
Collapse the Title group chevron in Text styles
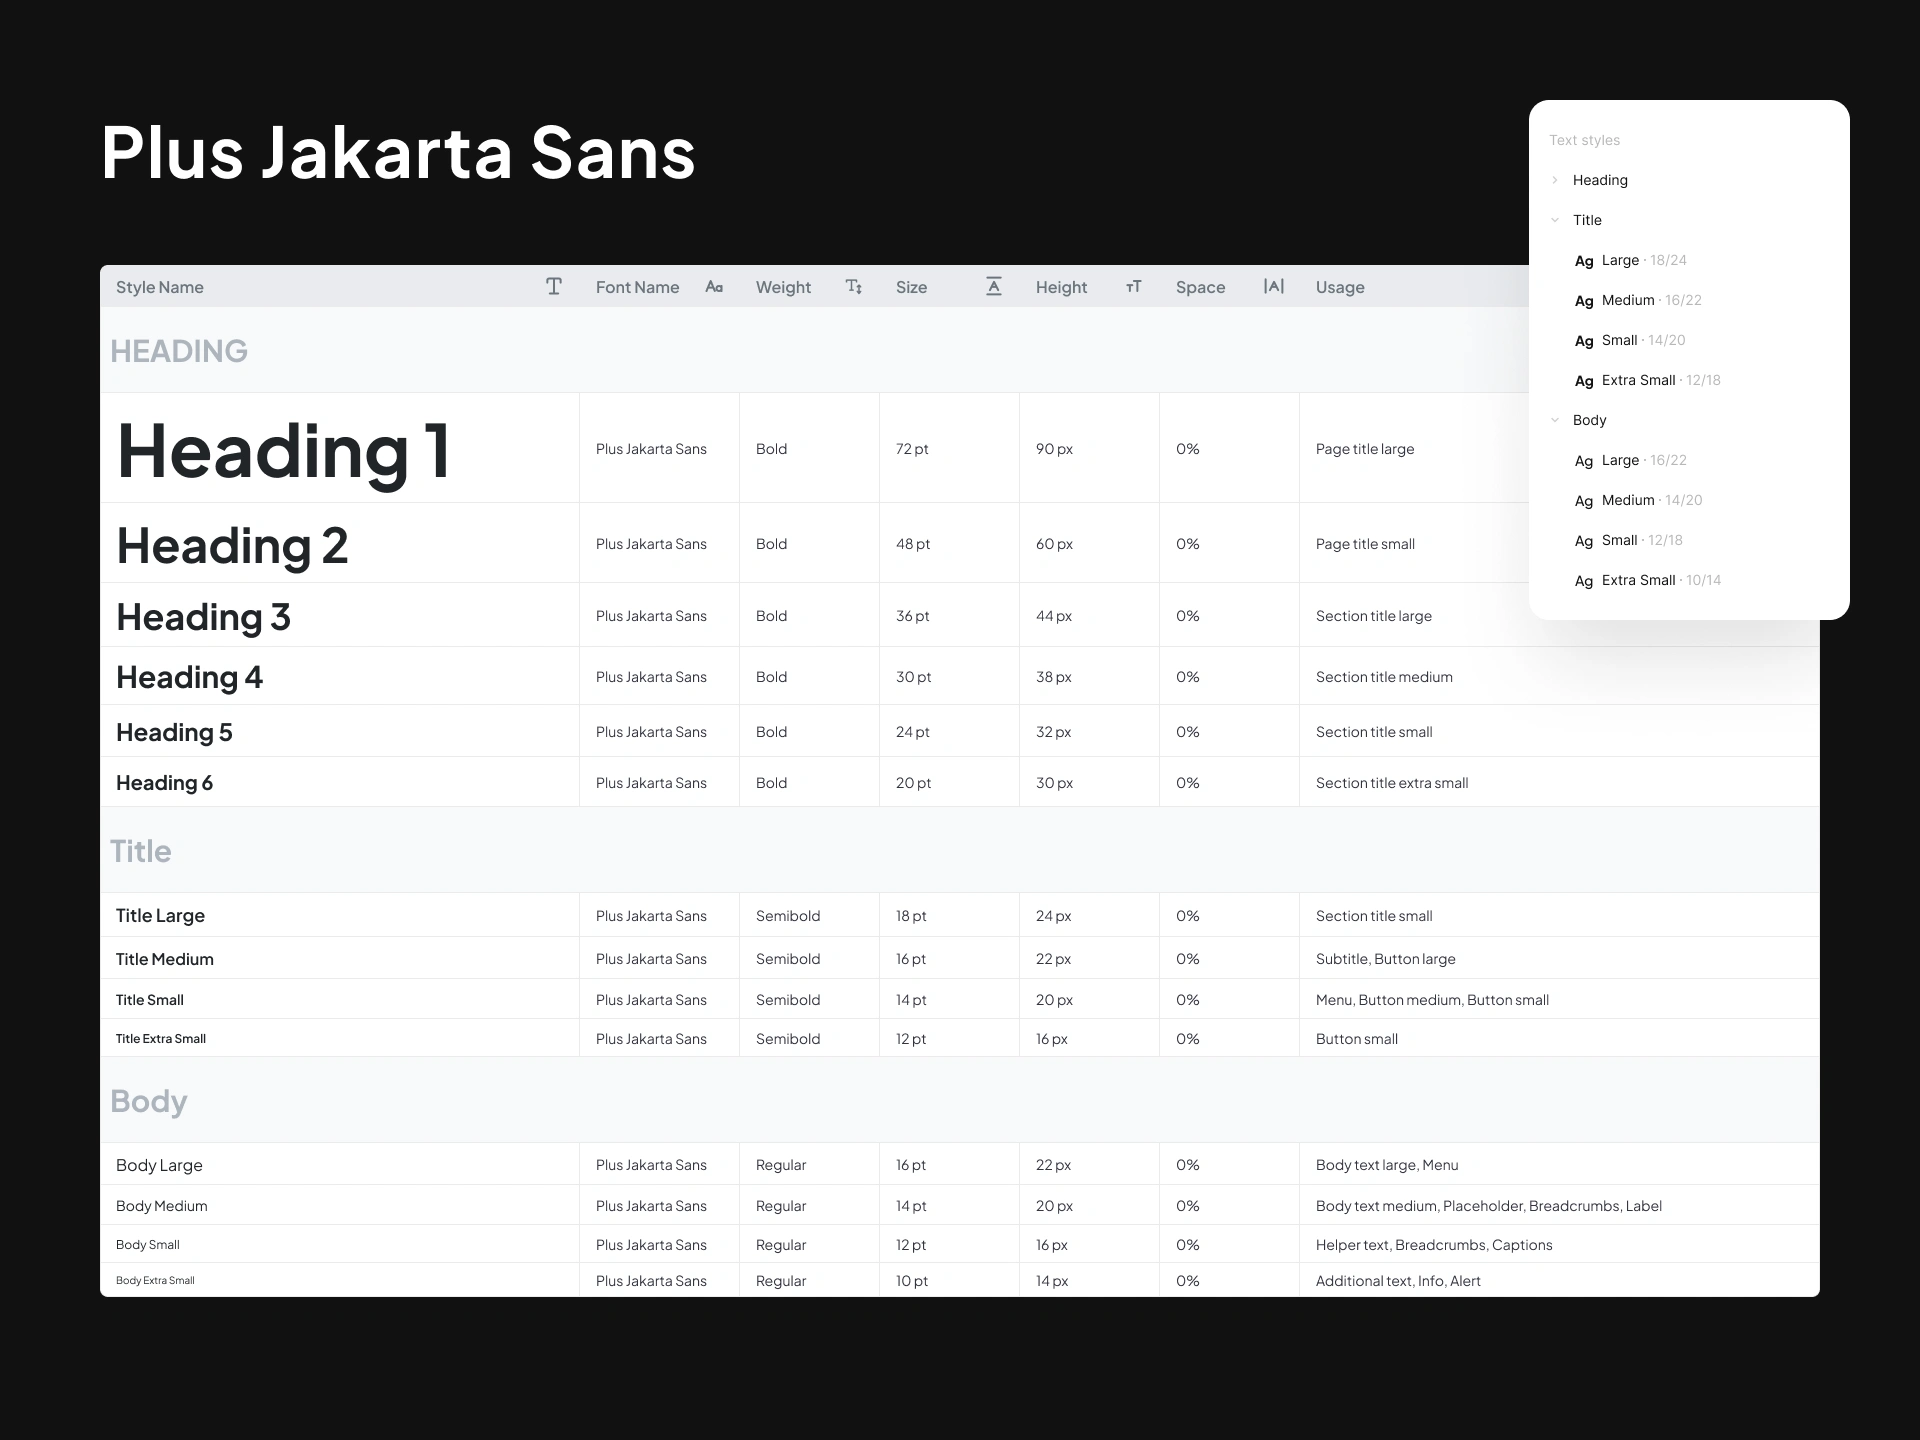tap(1555, 220)
